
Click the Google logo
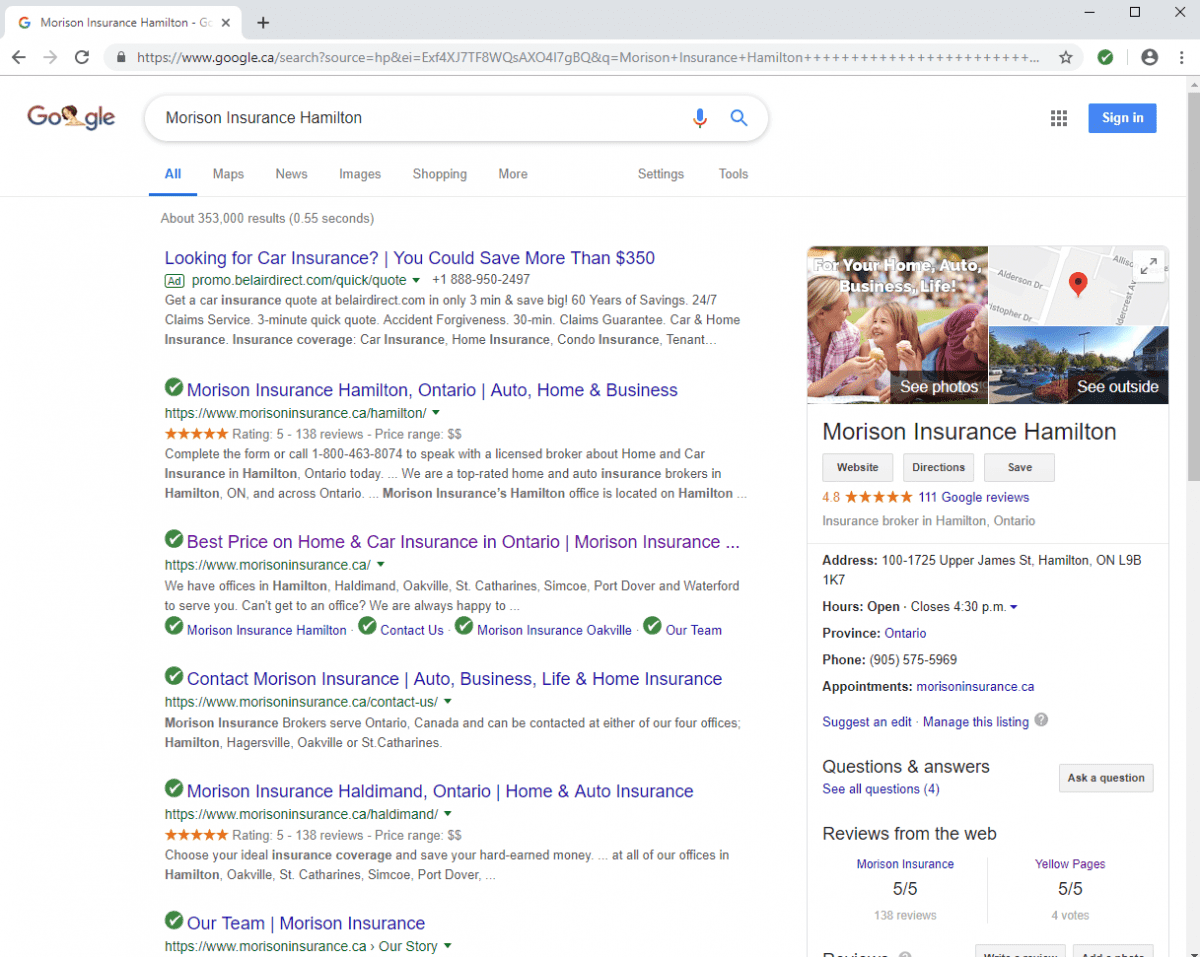[71, 118]
